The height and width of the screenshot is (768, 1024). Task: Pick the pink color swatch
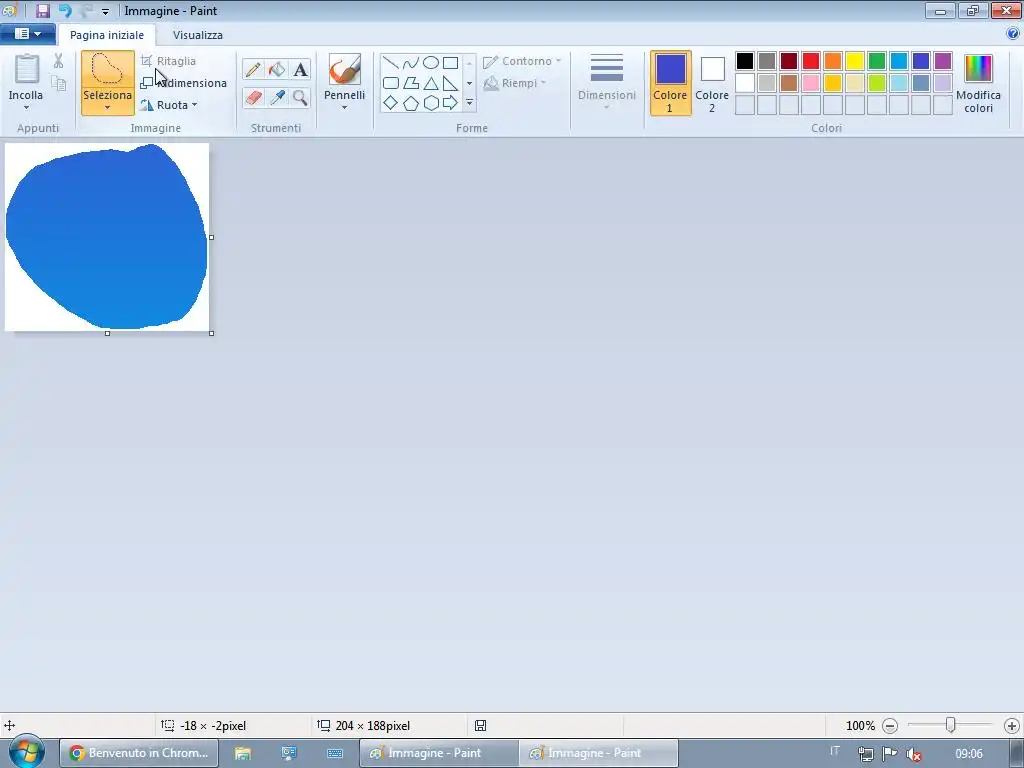coord(811,83)
